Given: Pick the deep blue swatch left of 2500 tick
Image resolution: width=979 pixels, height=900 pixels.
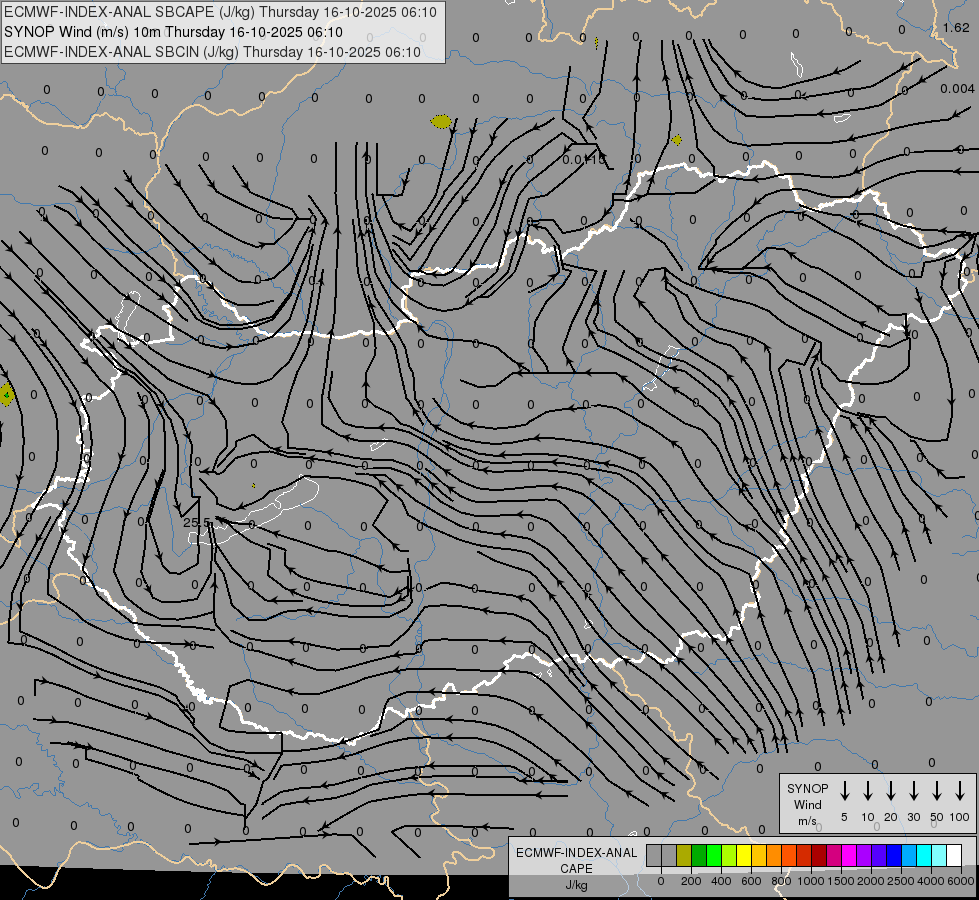Looking at the screenshot, I should pos(893,855).
